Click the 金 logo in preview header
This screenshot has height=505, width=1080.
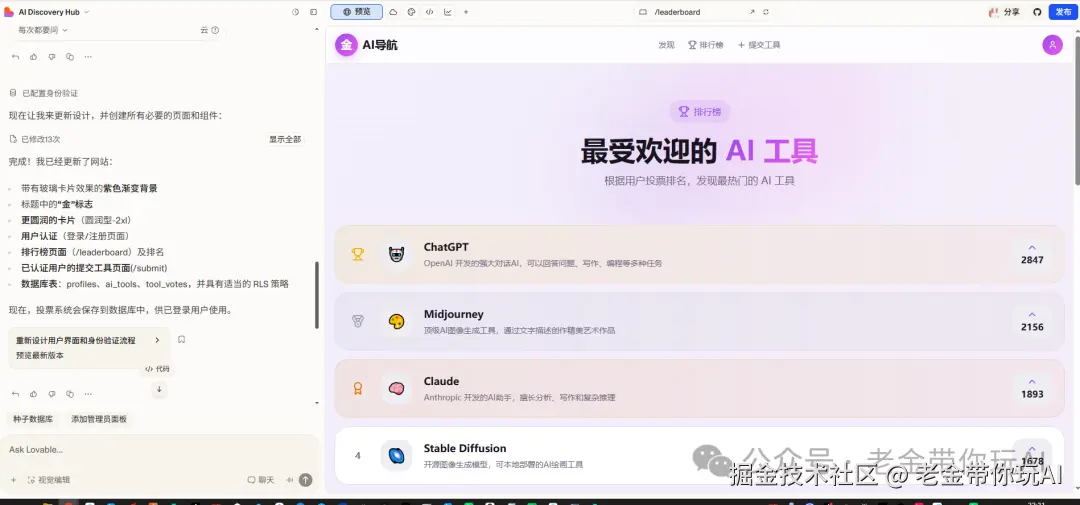(346, 45)
